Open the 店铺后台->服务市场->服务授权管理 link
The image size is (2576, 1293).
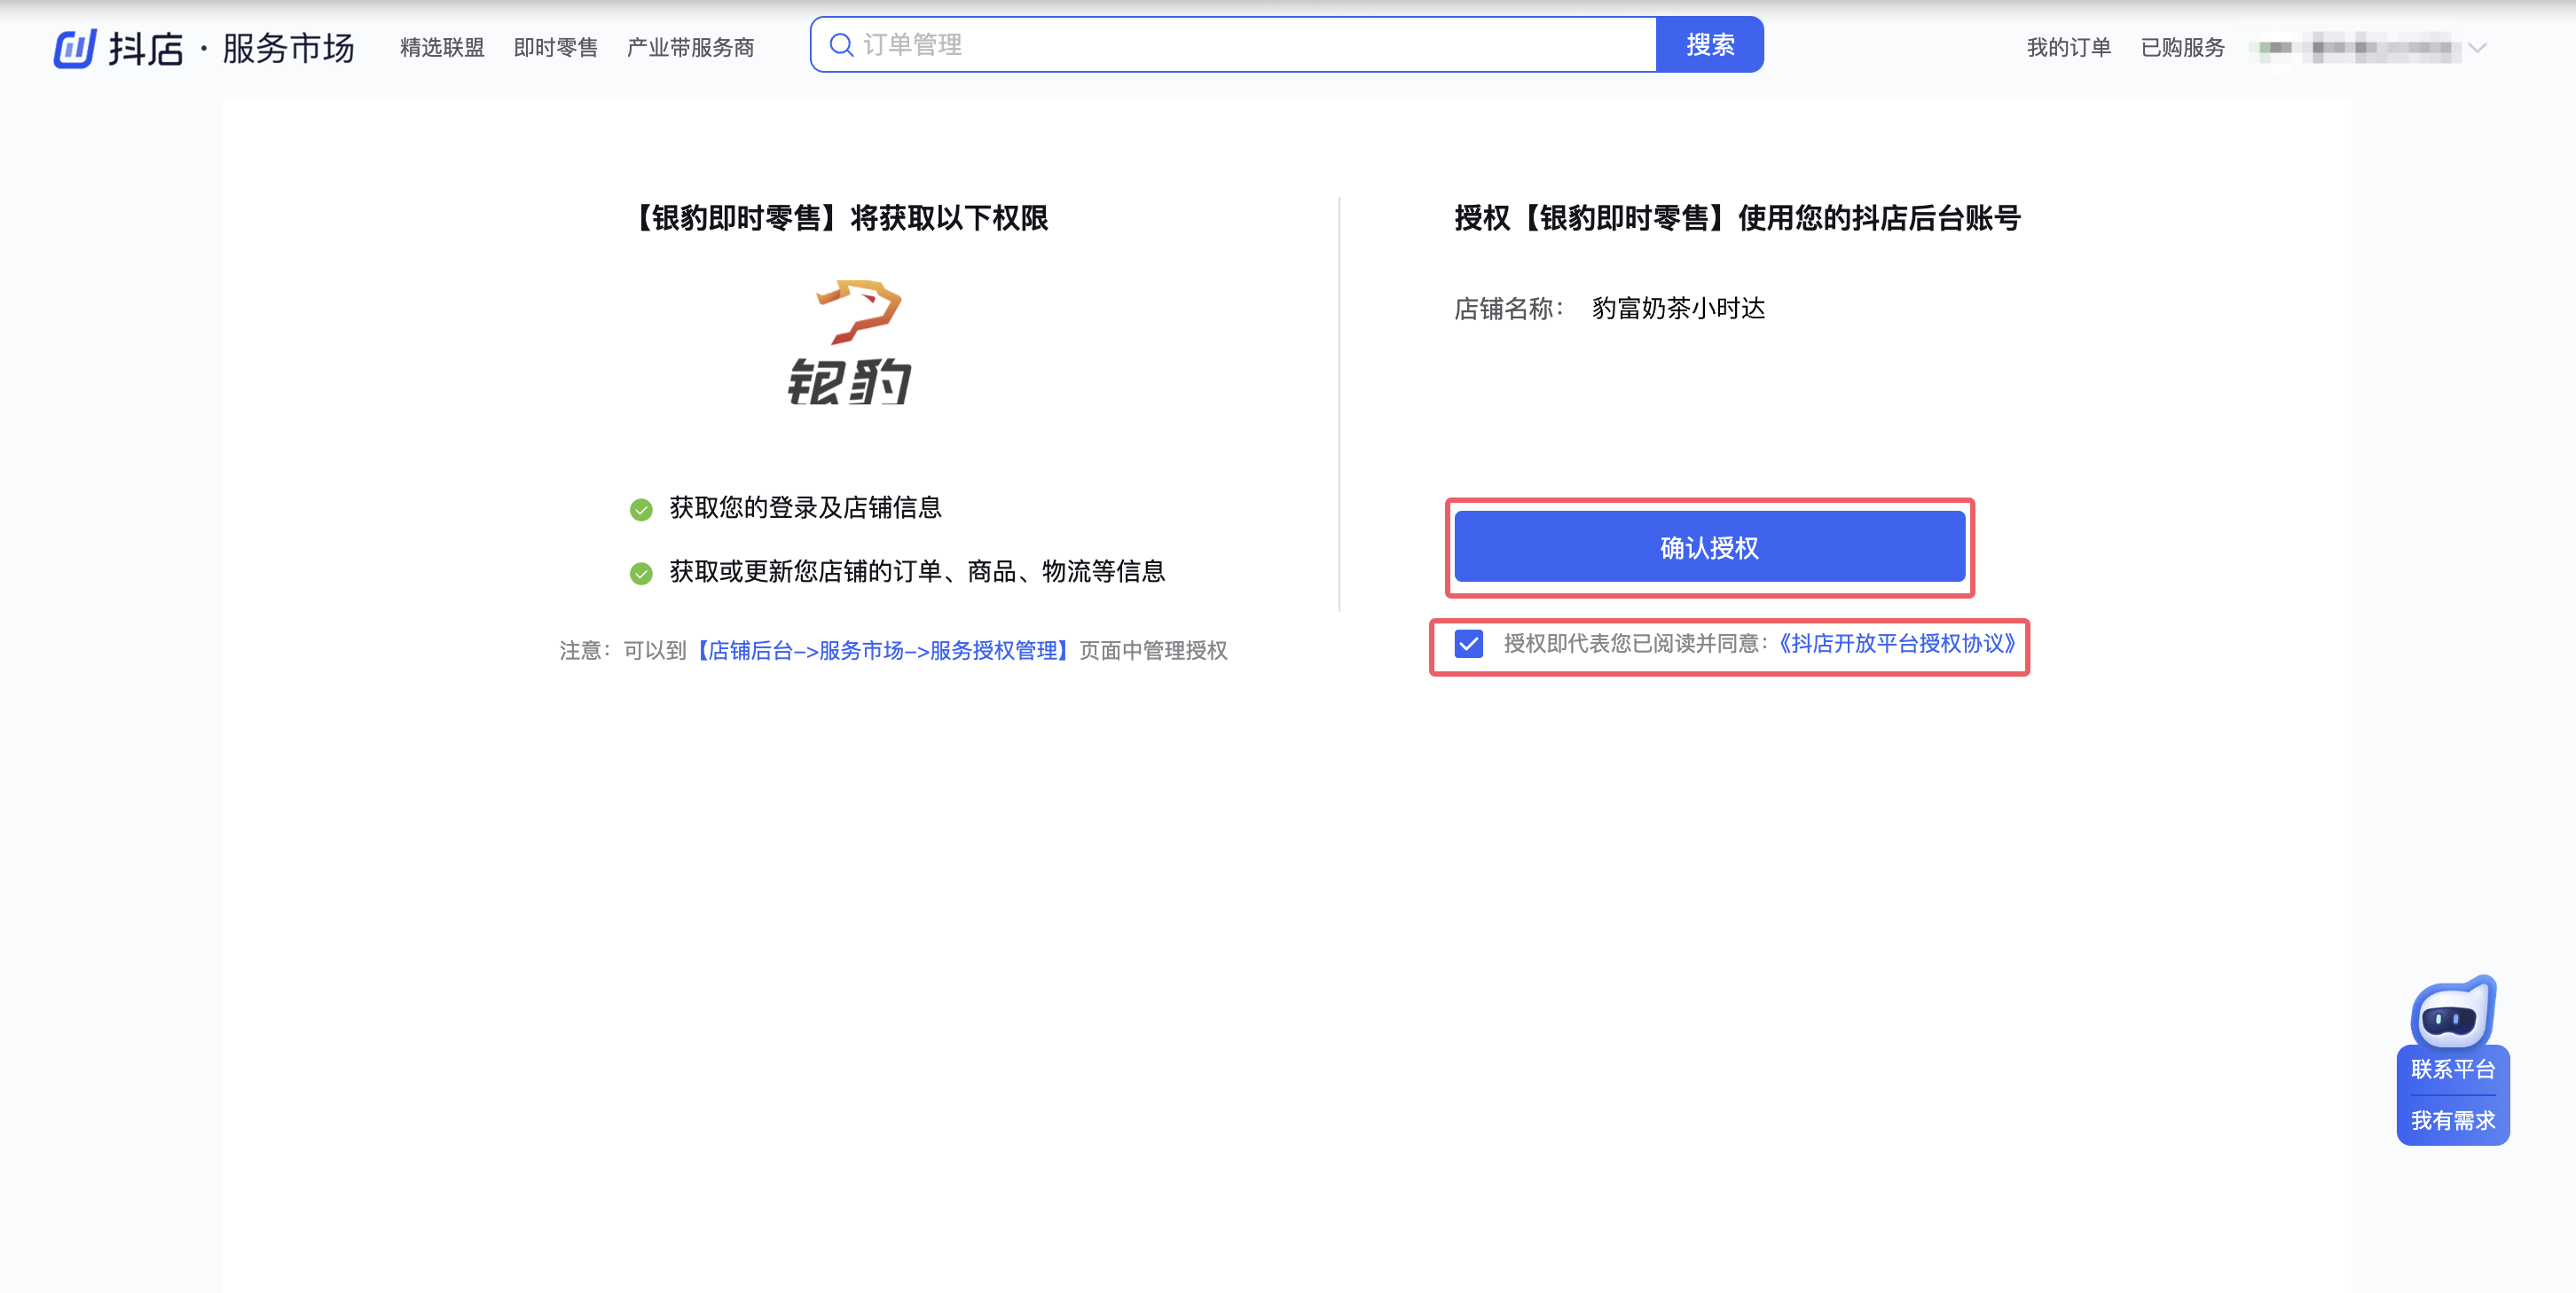tap(882, 651)
